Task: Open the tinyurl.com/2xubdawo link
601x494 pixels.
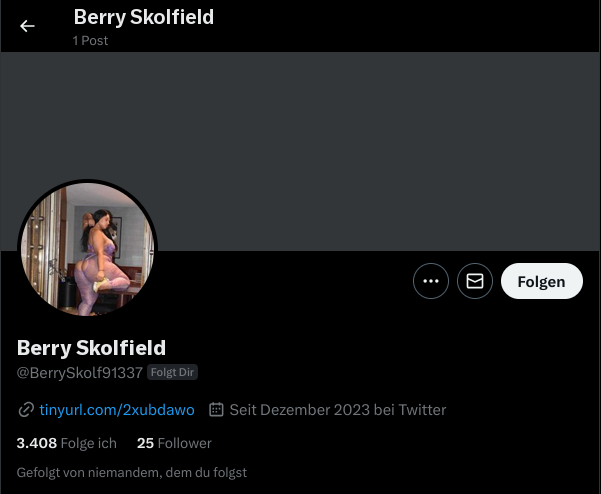Action: pyautogui.click(x=117, y=410)
